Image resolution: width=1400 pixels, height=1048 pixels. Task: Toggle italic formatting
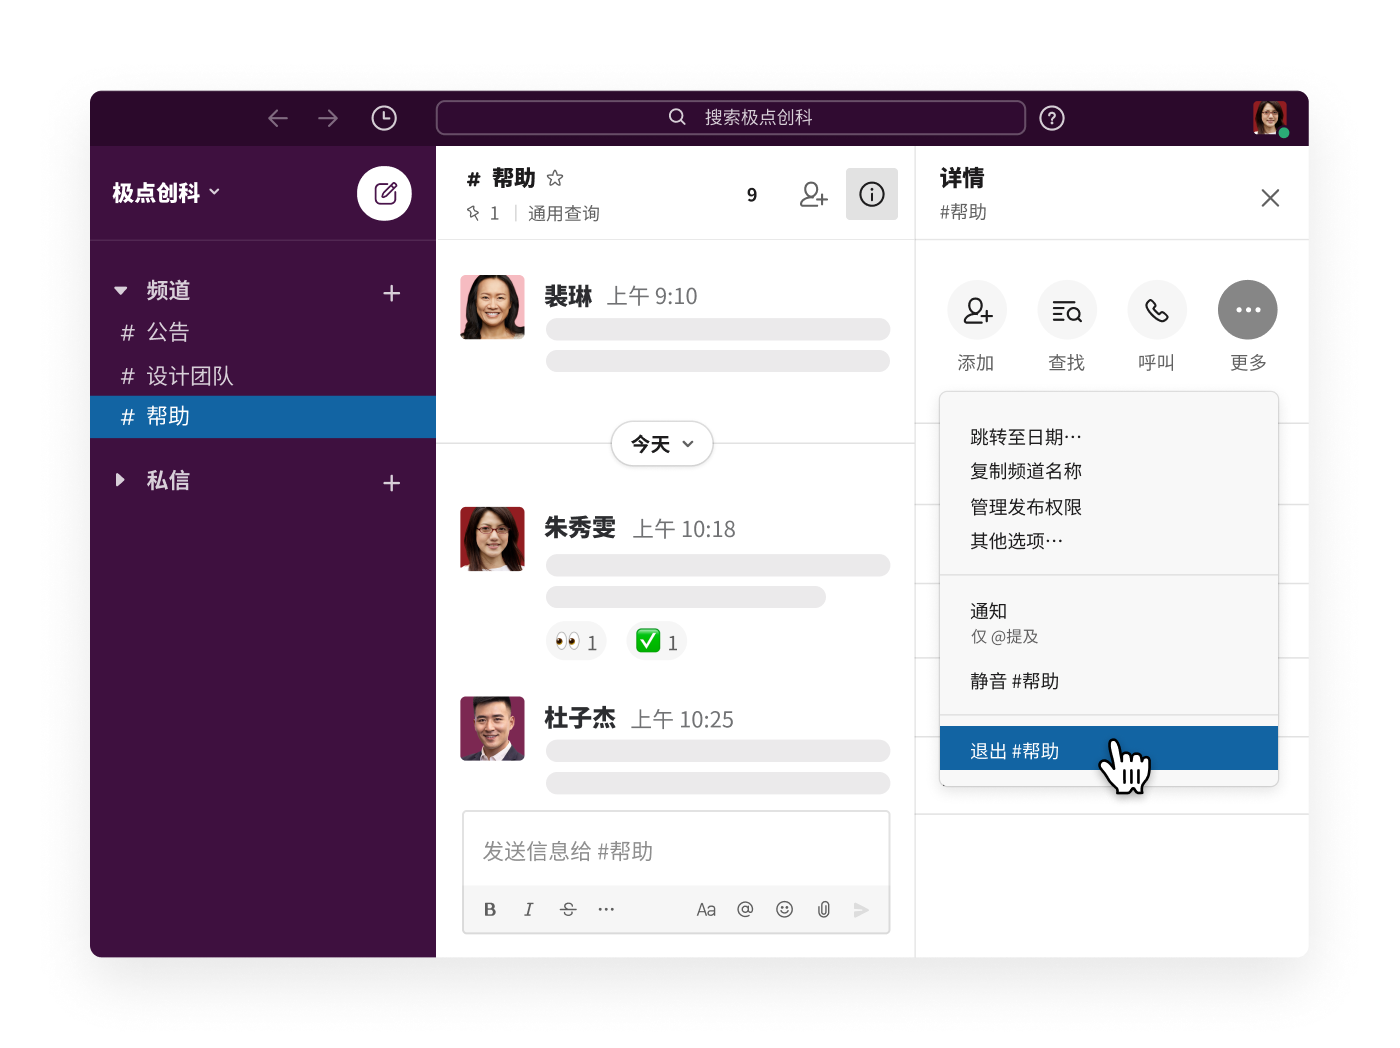(x=529, y=909)
